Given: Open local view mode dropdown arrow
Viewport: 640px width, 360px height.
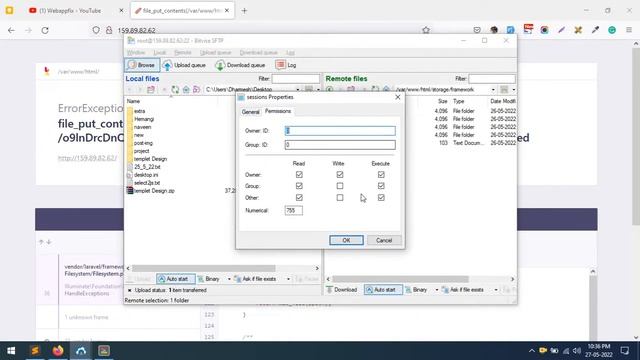Looking at the screenshot, I should (x=318, y=89).
